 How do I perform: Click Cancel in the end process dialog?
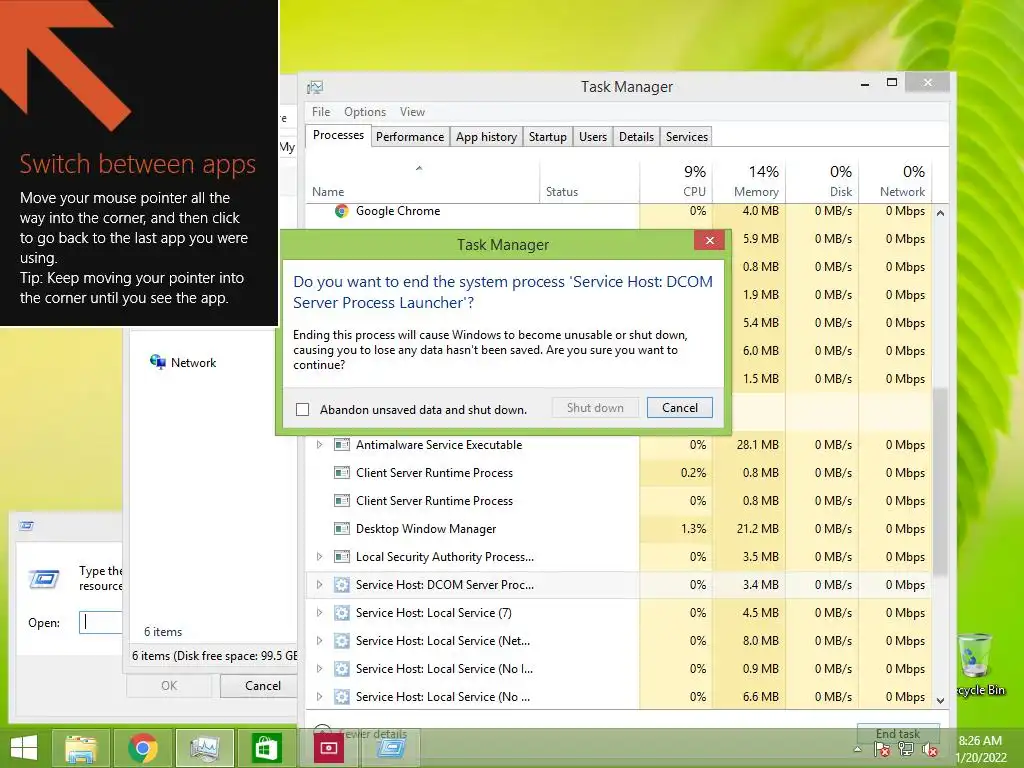[679, 408]
